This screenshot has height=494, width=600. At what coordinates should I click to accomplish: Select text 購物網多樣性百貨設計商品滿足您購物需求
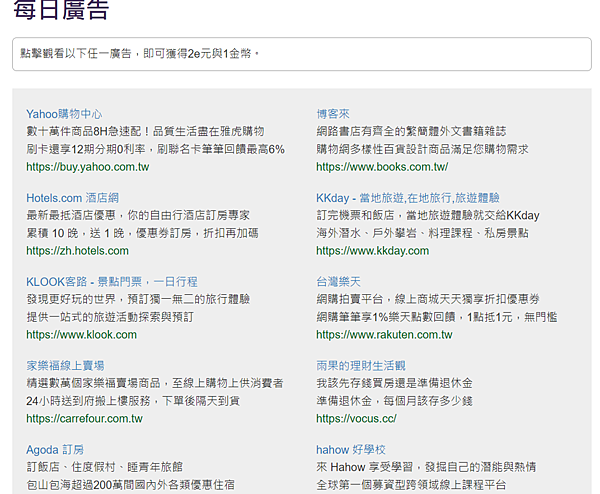[x=422, y=149]
